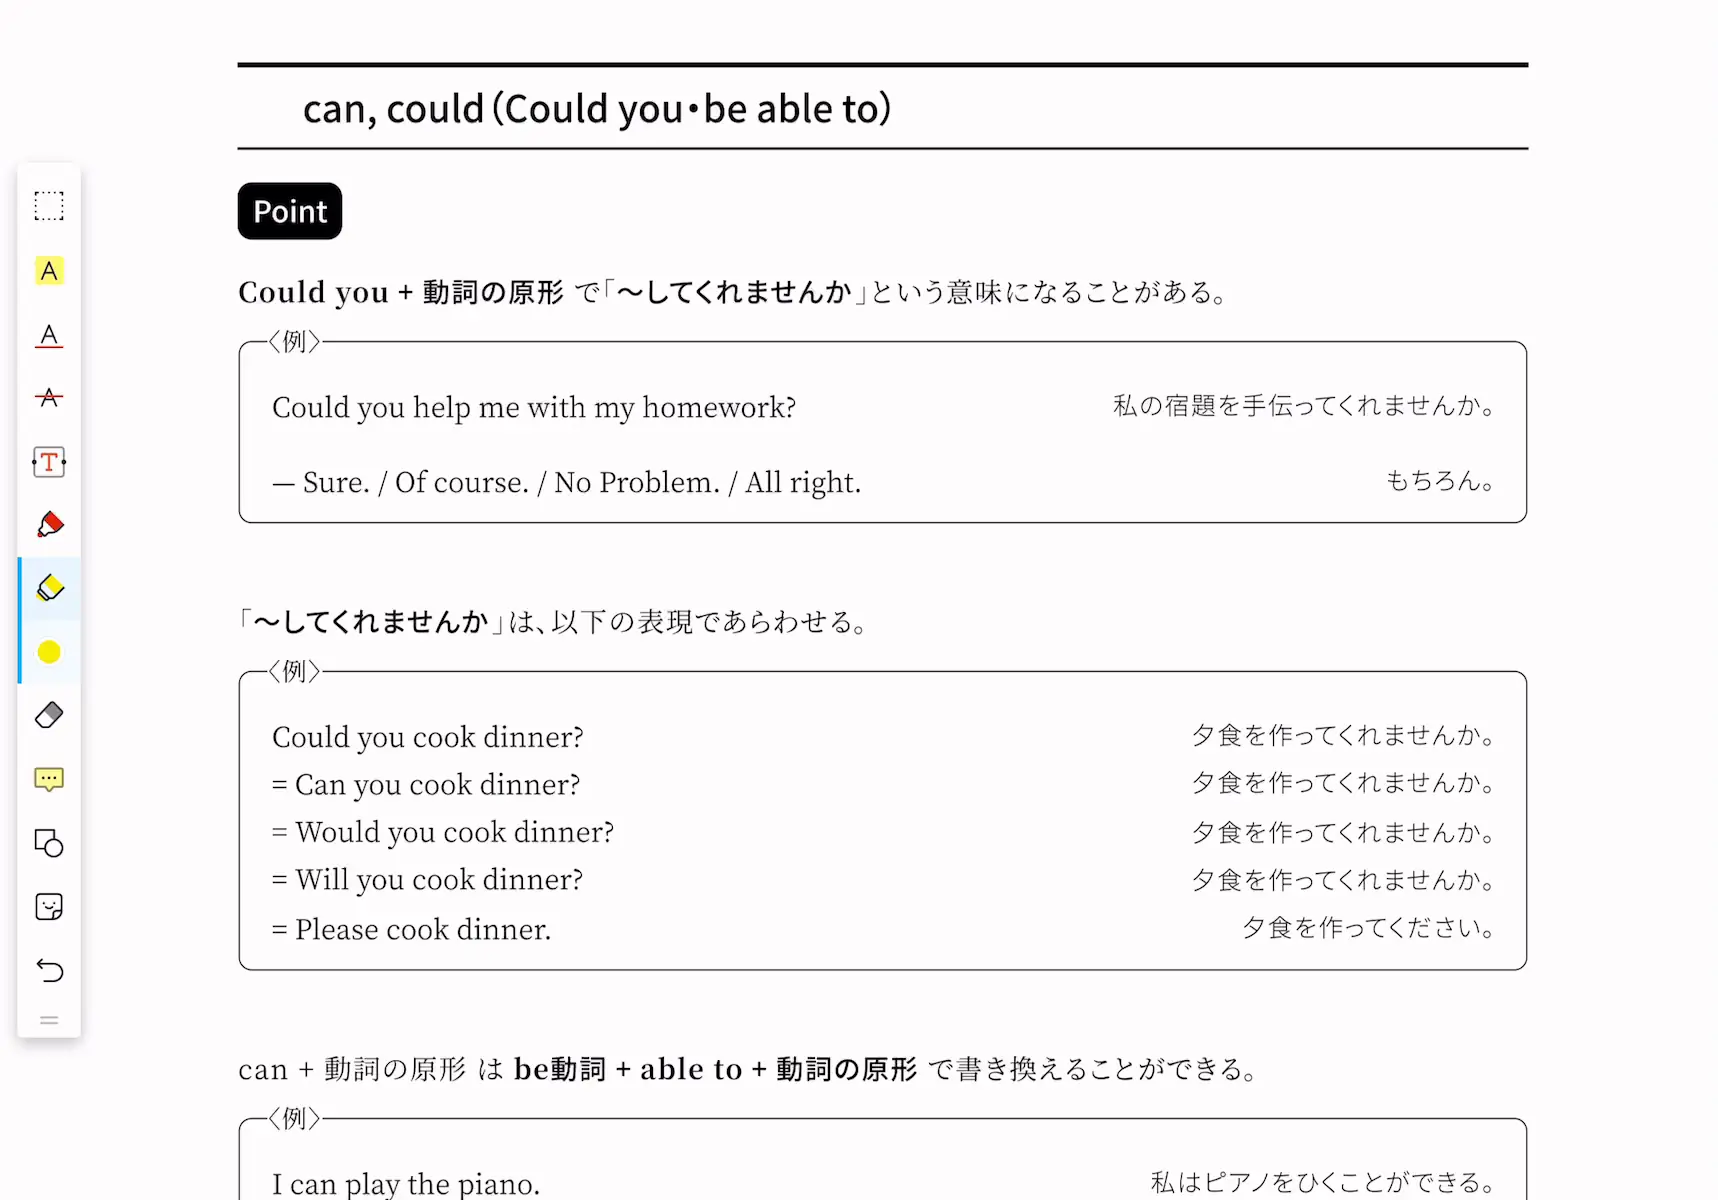Undo the last annotation
Screen dimensions: 1718x1200
pyautogui.click(x=49, y=970)
